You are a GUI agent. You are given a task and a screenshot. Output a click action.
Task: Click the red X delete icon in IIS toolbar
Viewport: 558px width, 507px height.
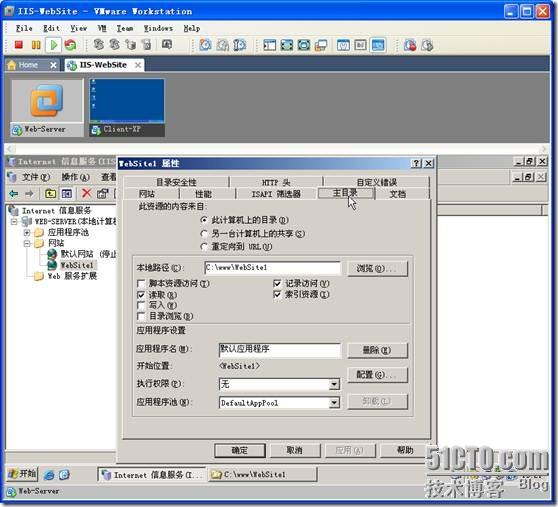coord(86,193)
